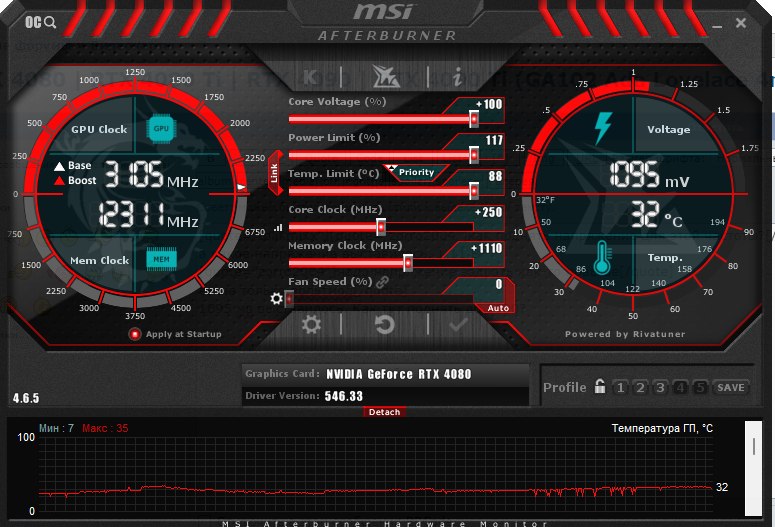775x527 pixels.
Task: Click the version number 4.6.5
Action: [x=26, y=398]
